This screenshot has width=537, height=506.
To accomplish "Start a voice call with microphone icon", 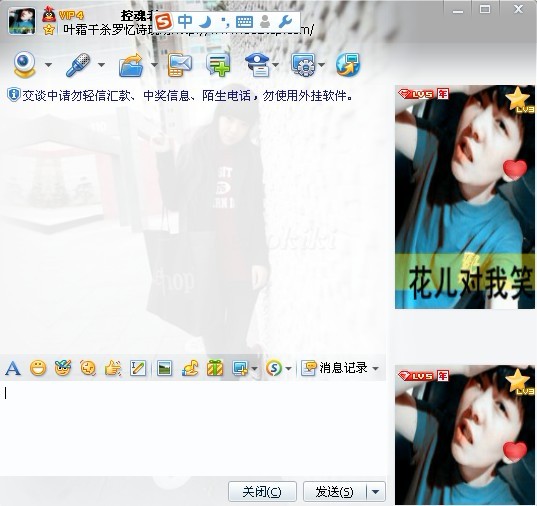I will click(x=78, y=64).
